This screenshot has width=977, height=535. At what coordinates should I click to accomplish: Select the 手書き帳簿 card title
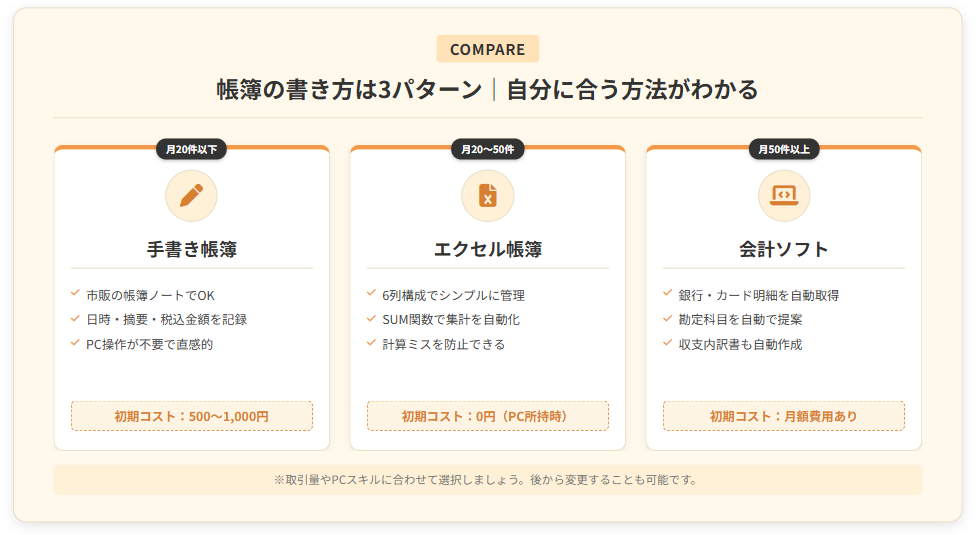pyautogui.click(x=191, y=249)
